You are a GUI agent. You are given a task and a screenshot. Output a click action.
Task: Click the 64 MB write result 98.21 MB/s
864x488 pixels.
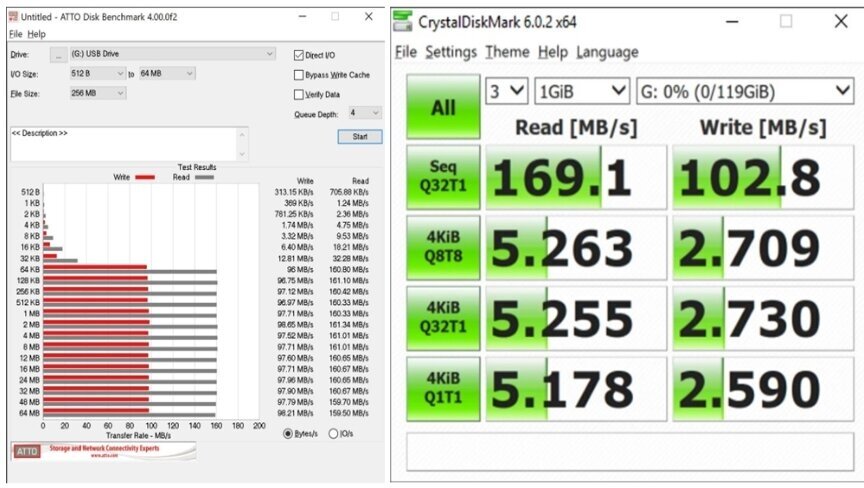point(296,413)
